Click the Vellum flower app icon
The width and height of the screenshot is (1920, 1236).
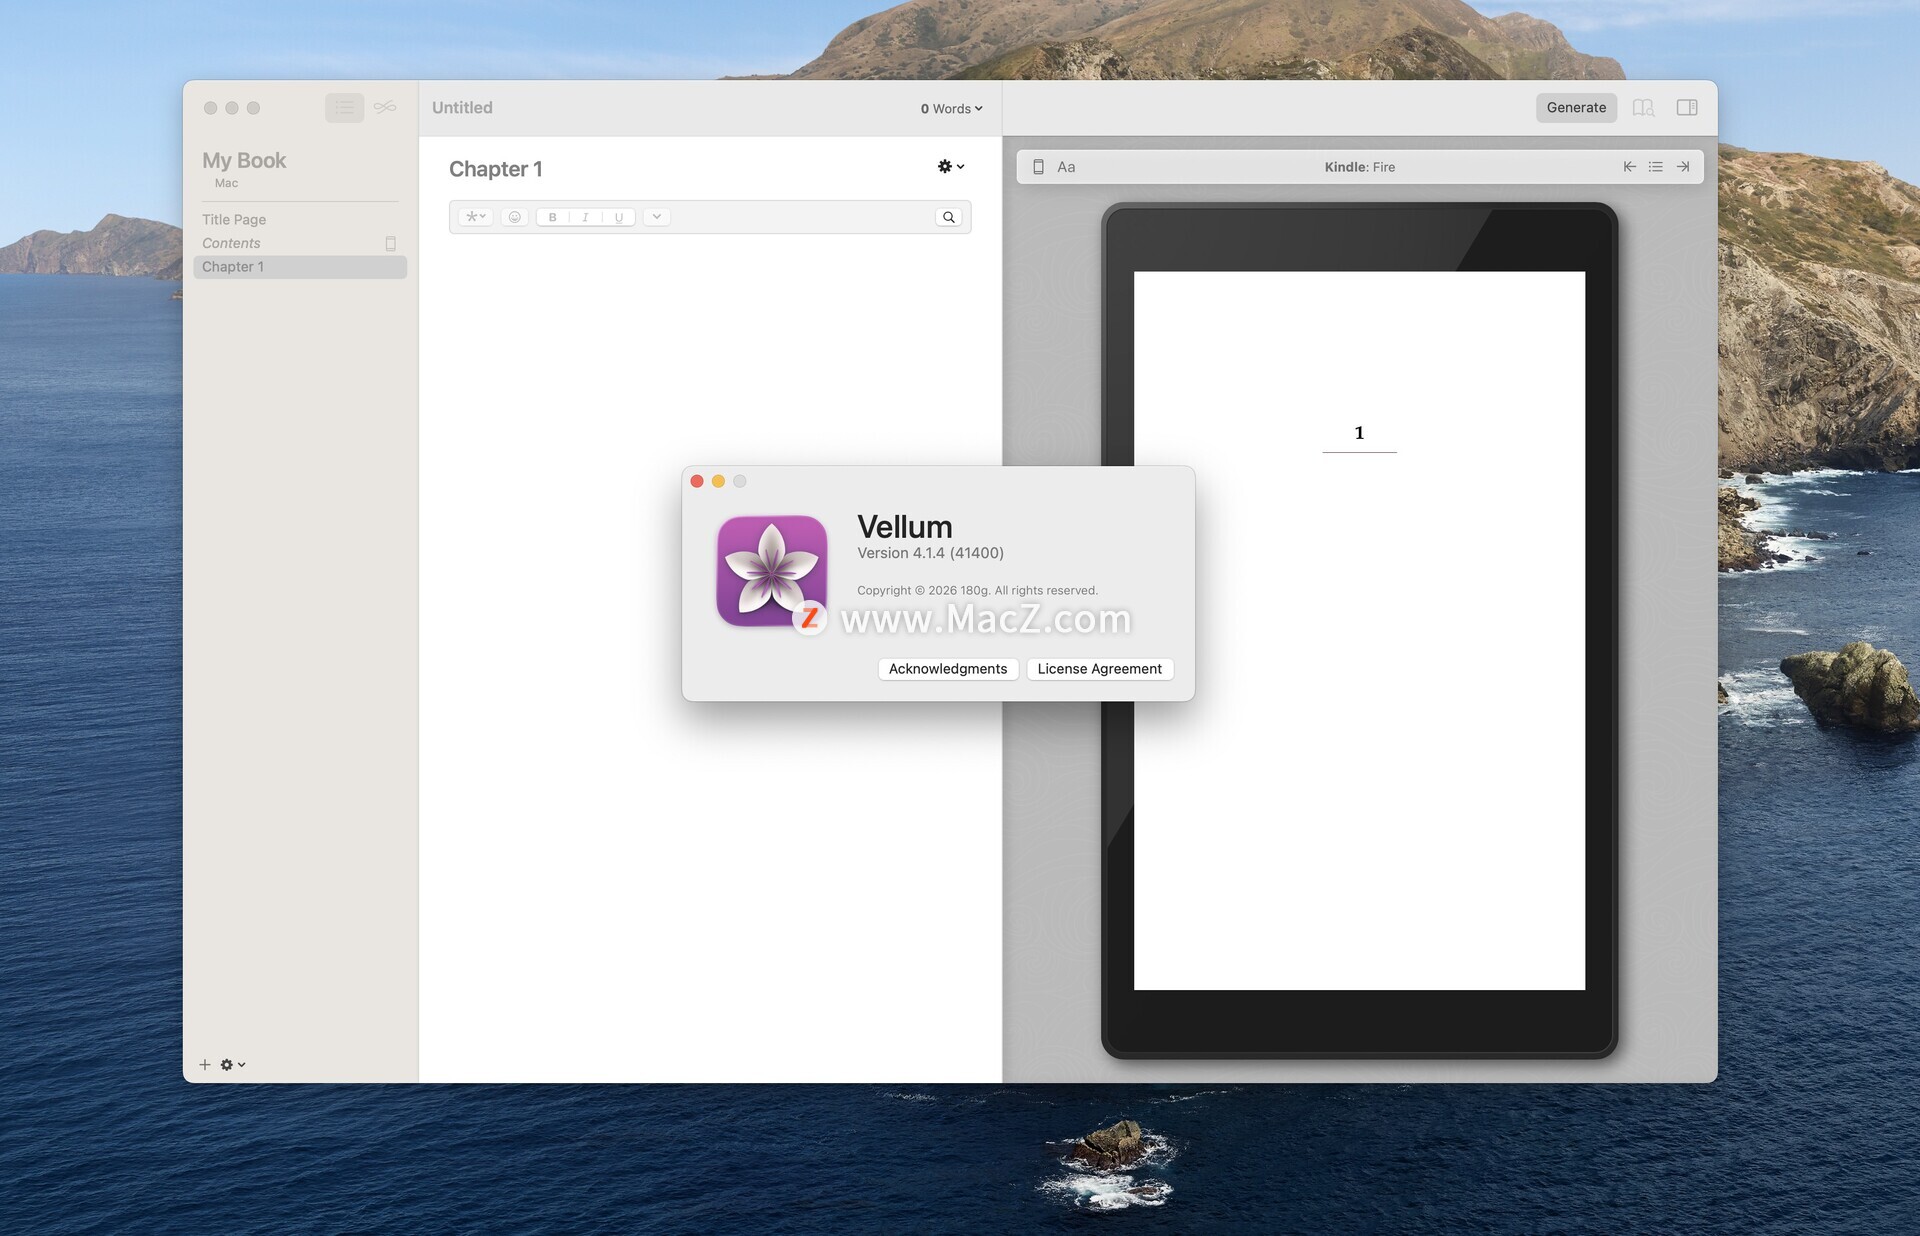coord(771,571)
